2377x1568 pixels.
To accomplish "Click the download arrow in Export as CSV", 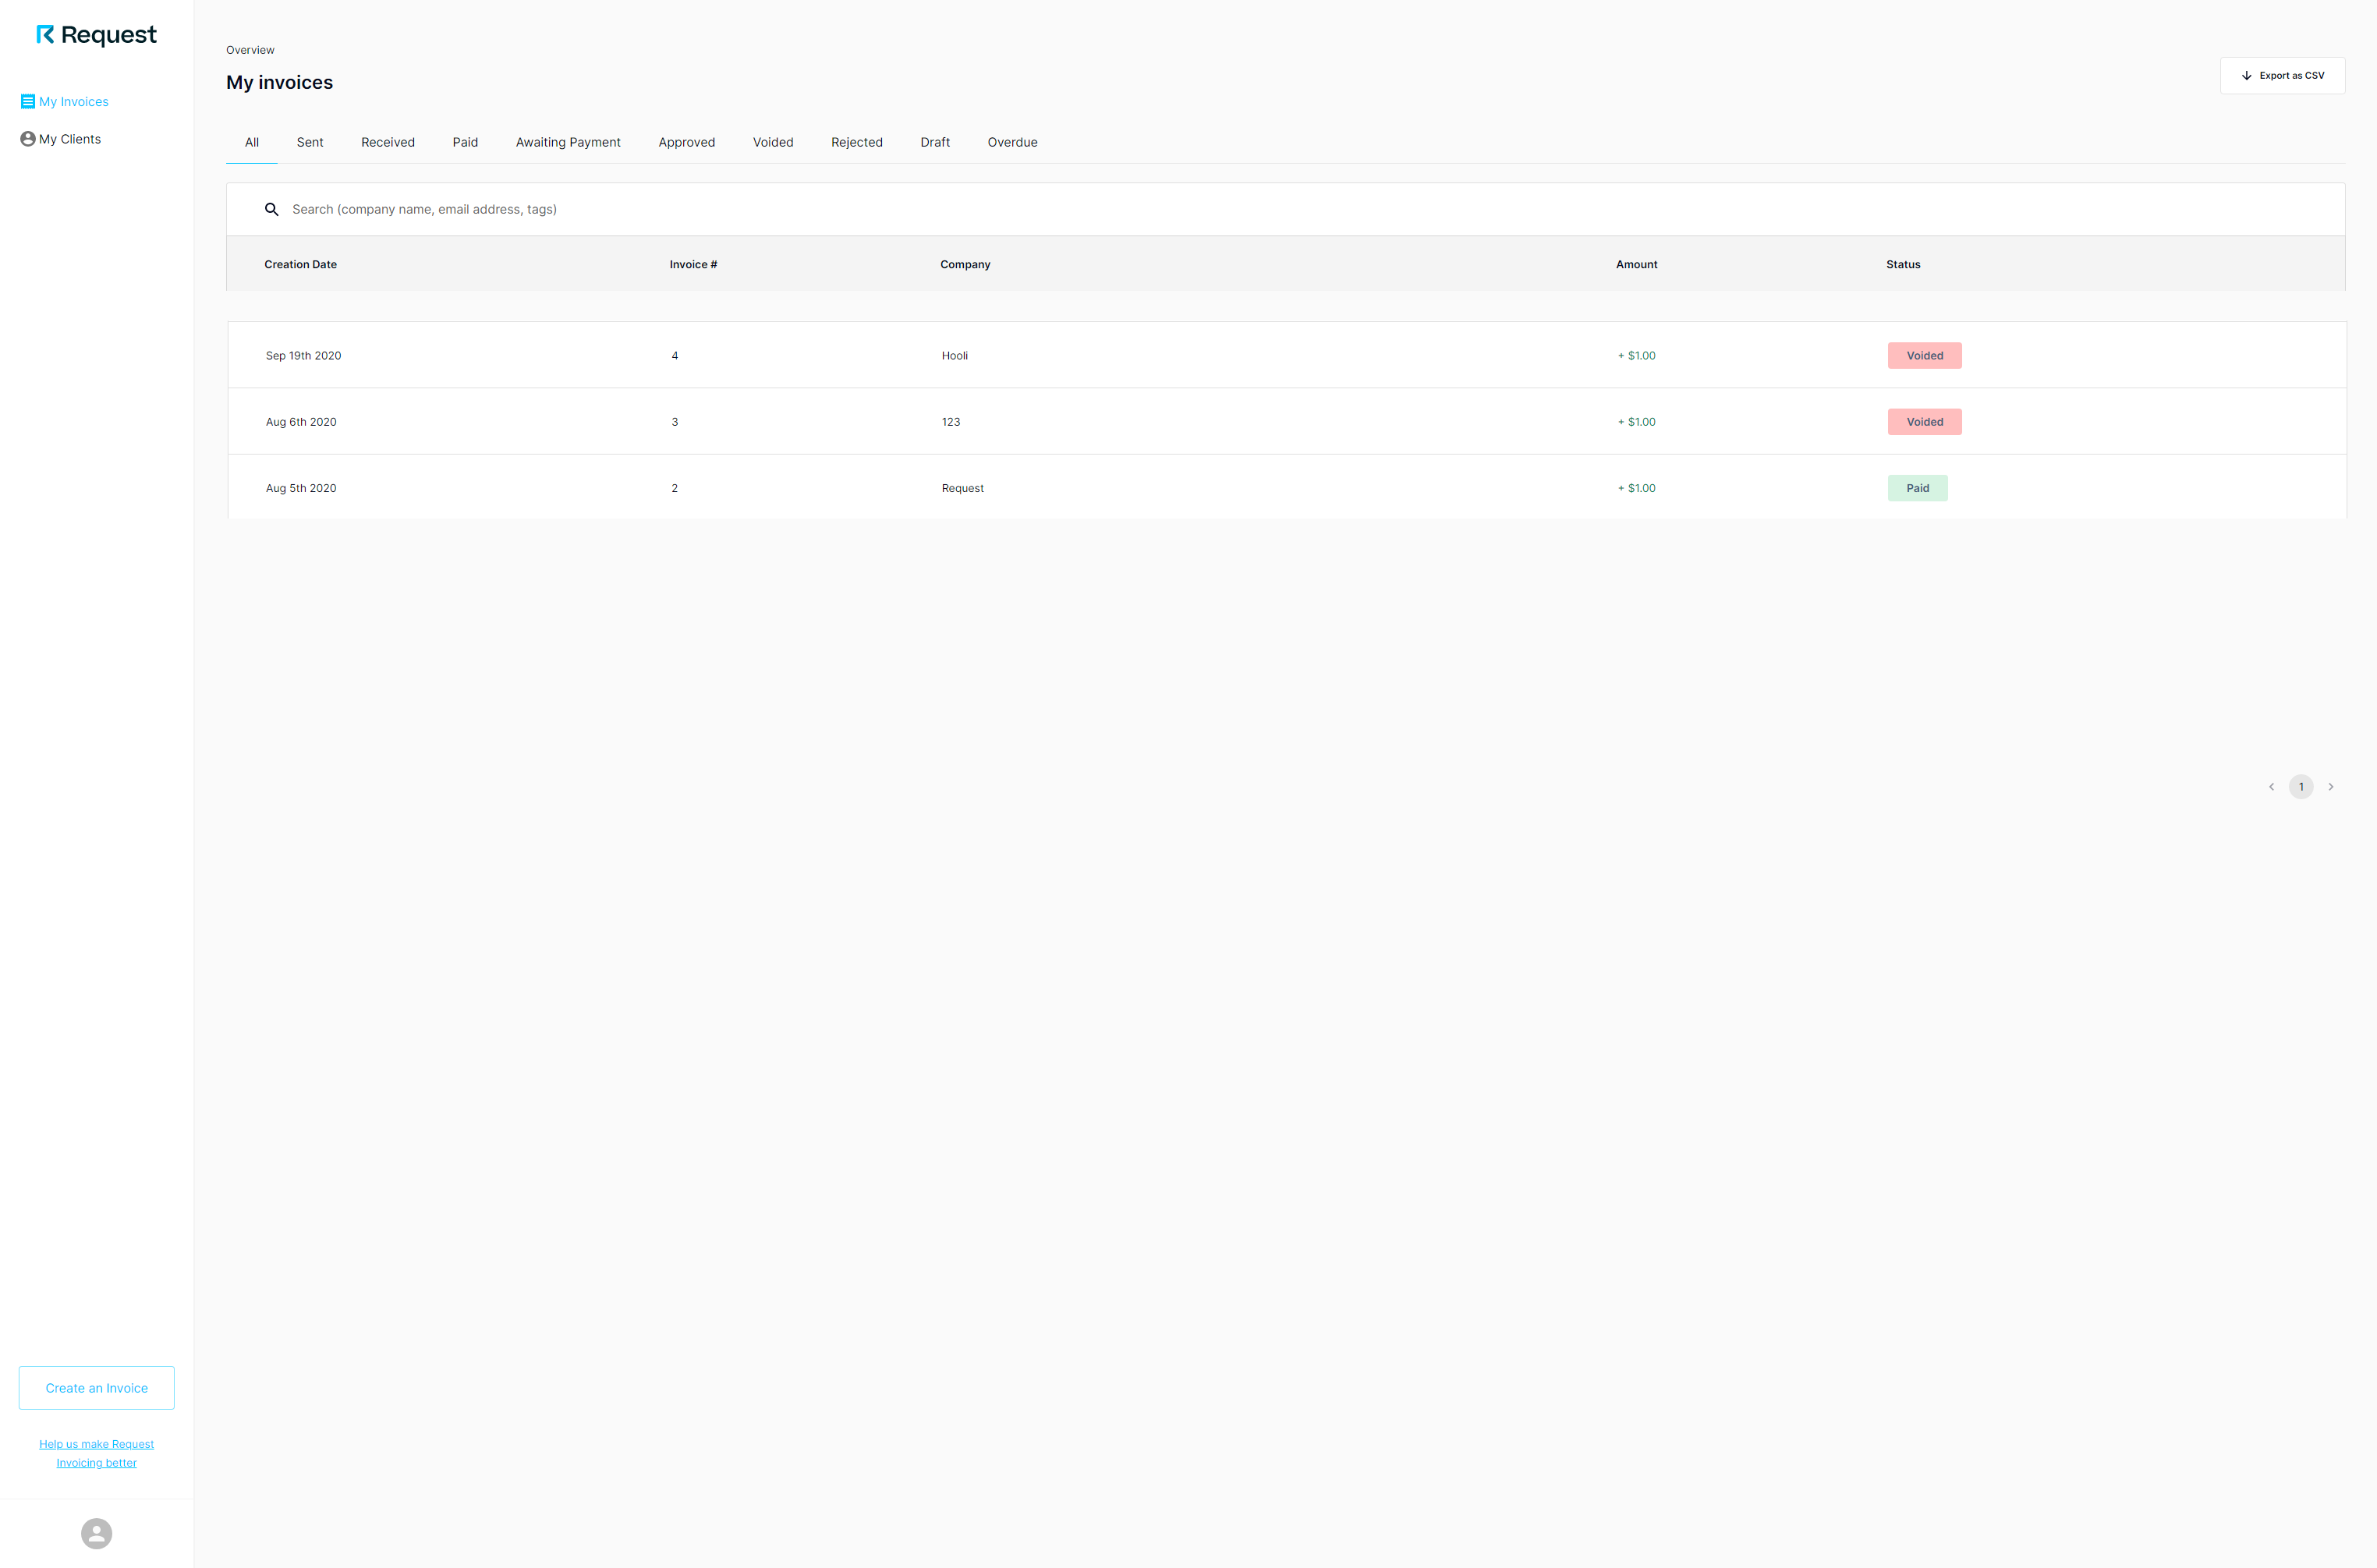I will pos(2246,76).
